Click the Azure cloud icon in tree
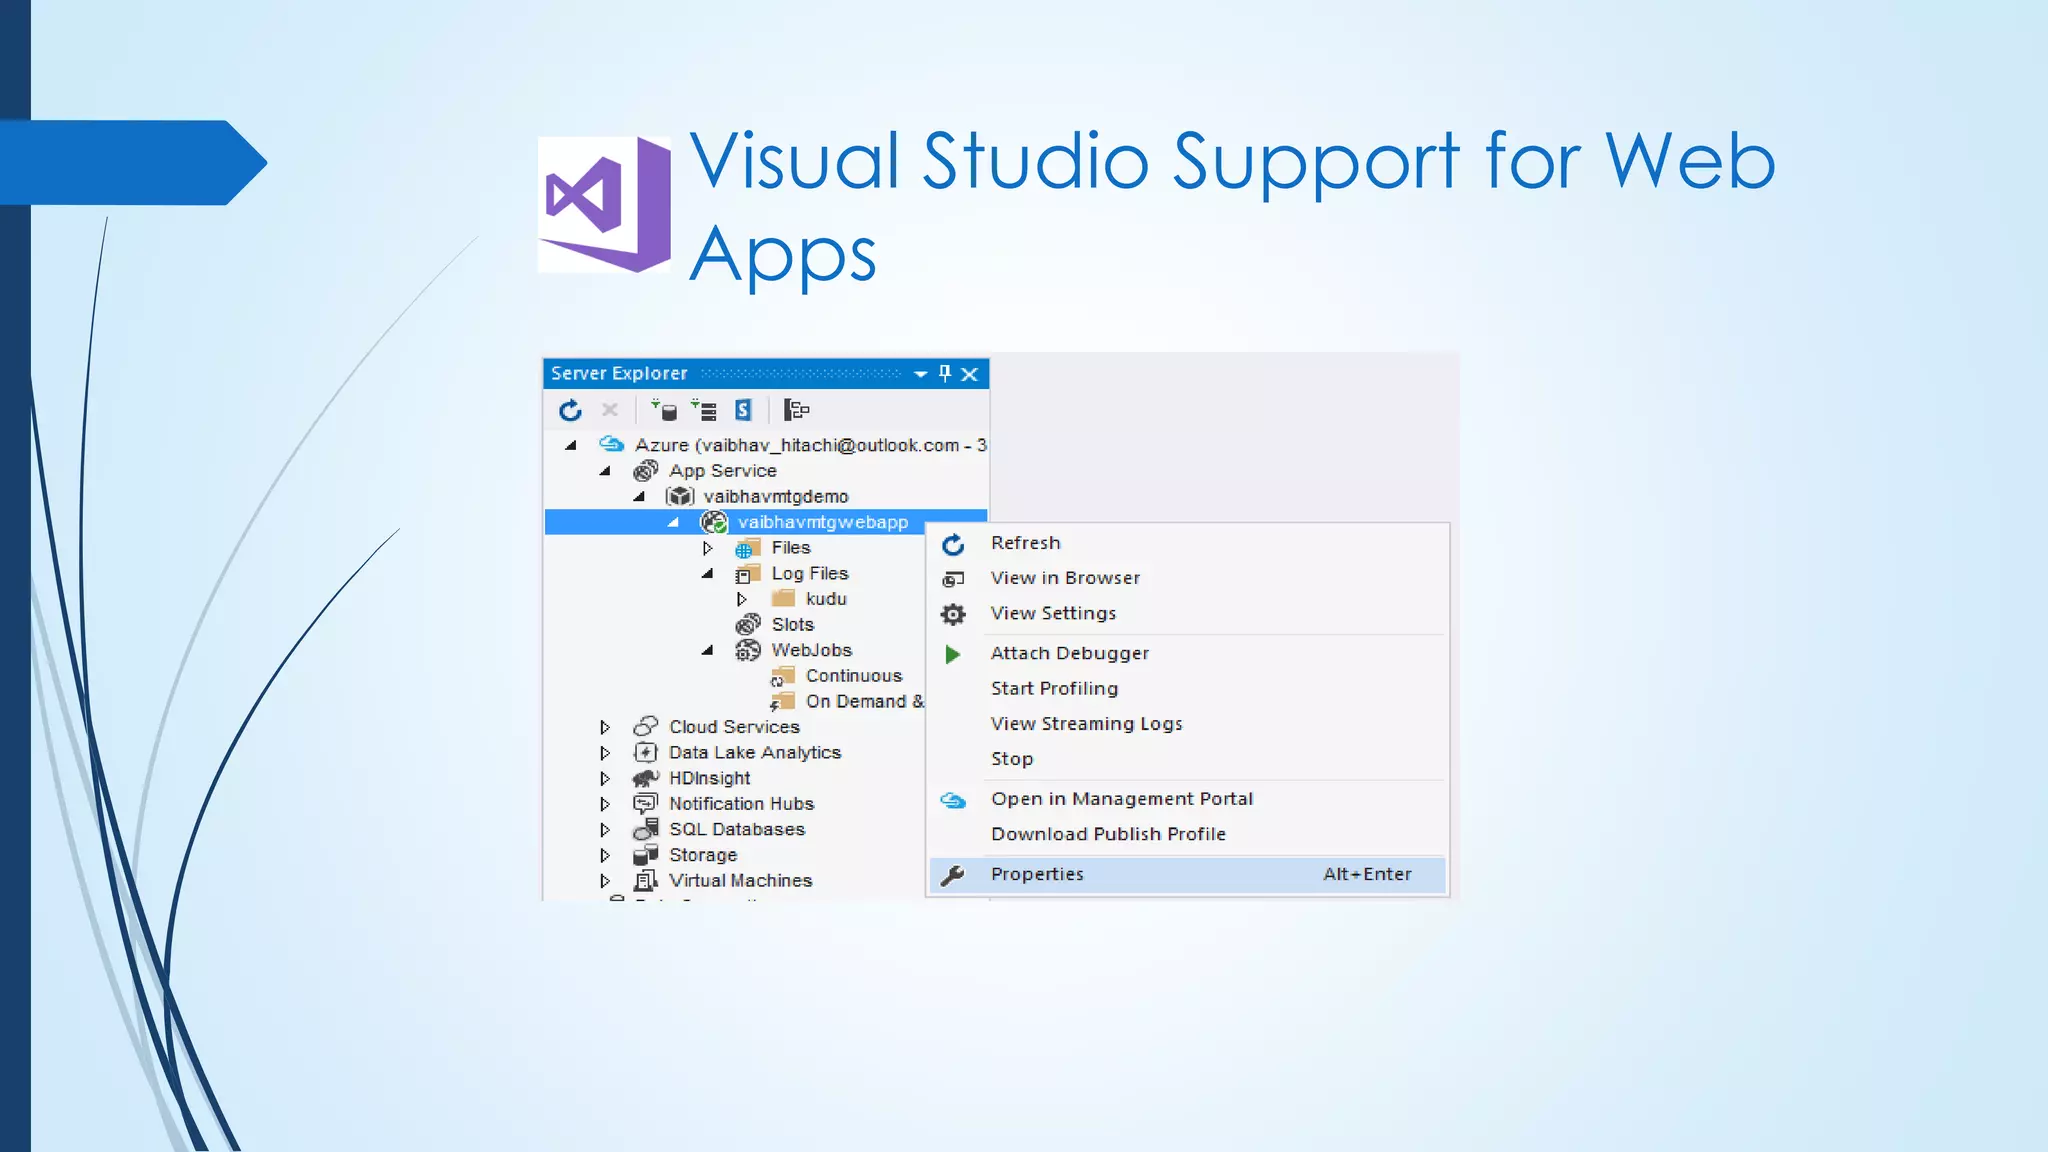The height and width of the screenshot is (1152, 2048). pyautogui.click(x=611, y=444)
